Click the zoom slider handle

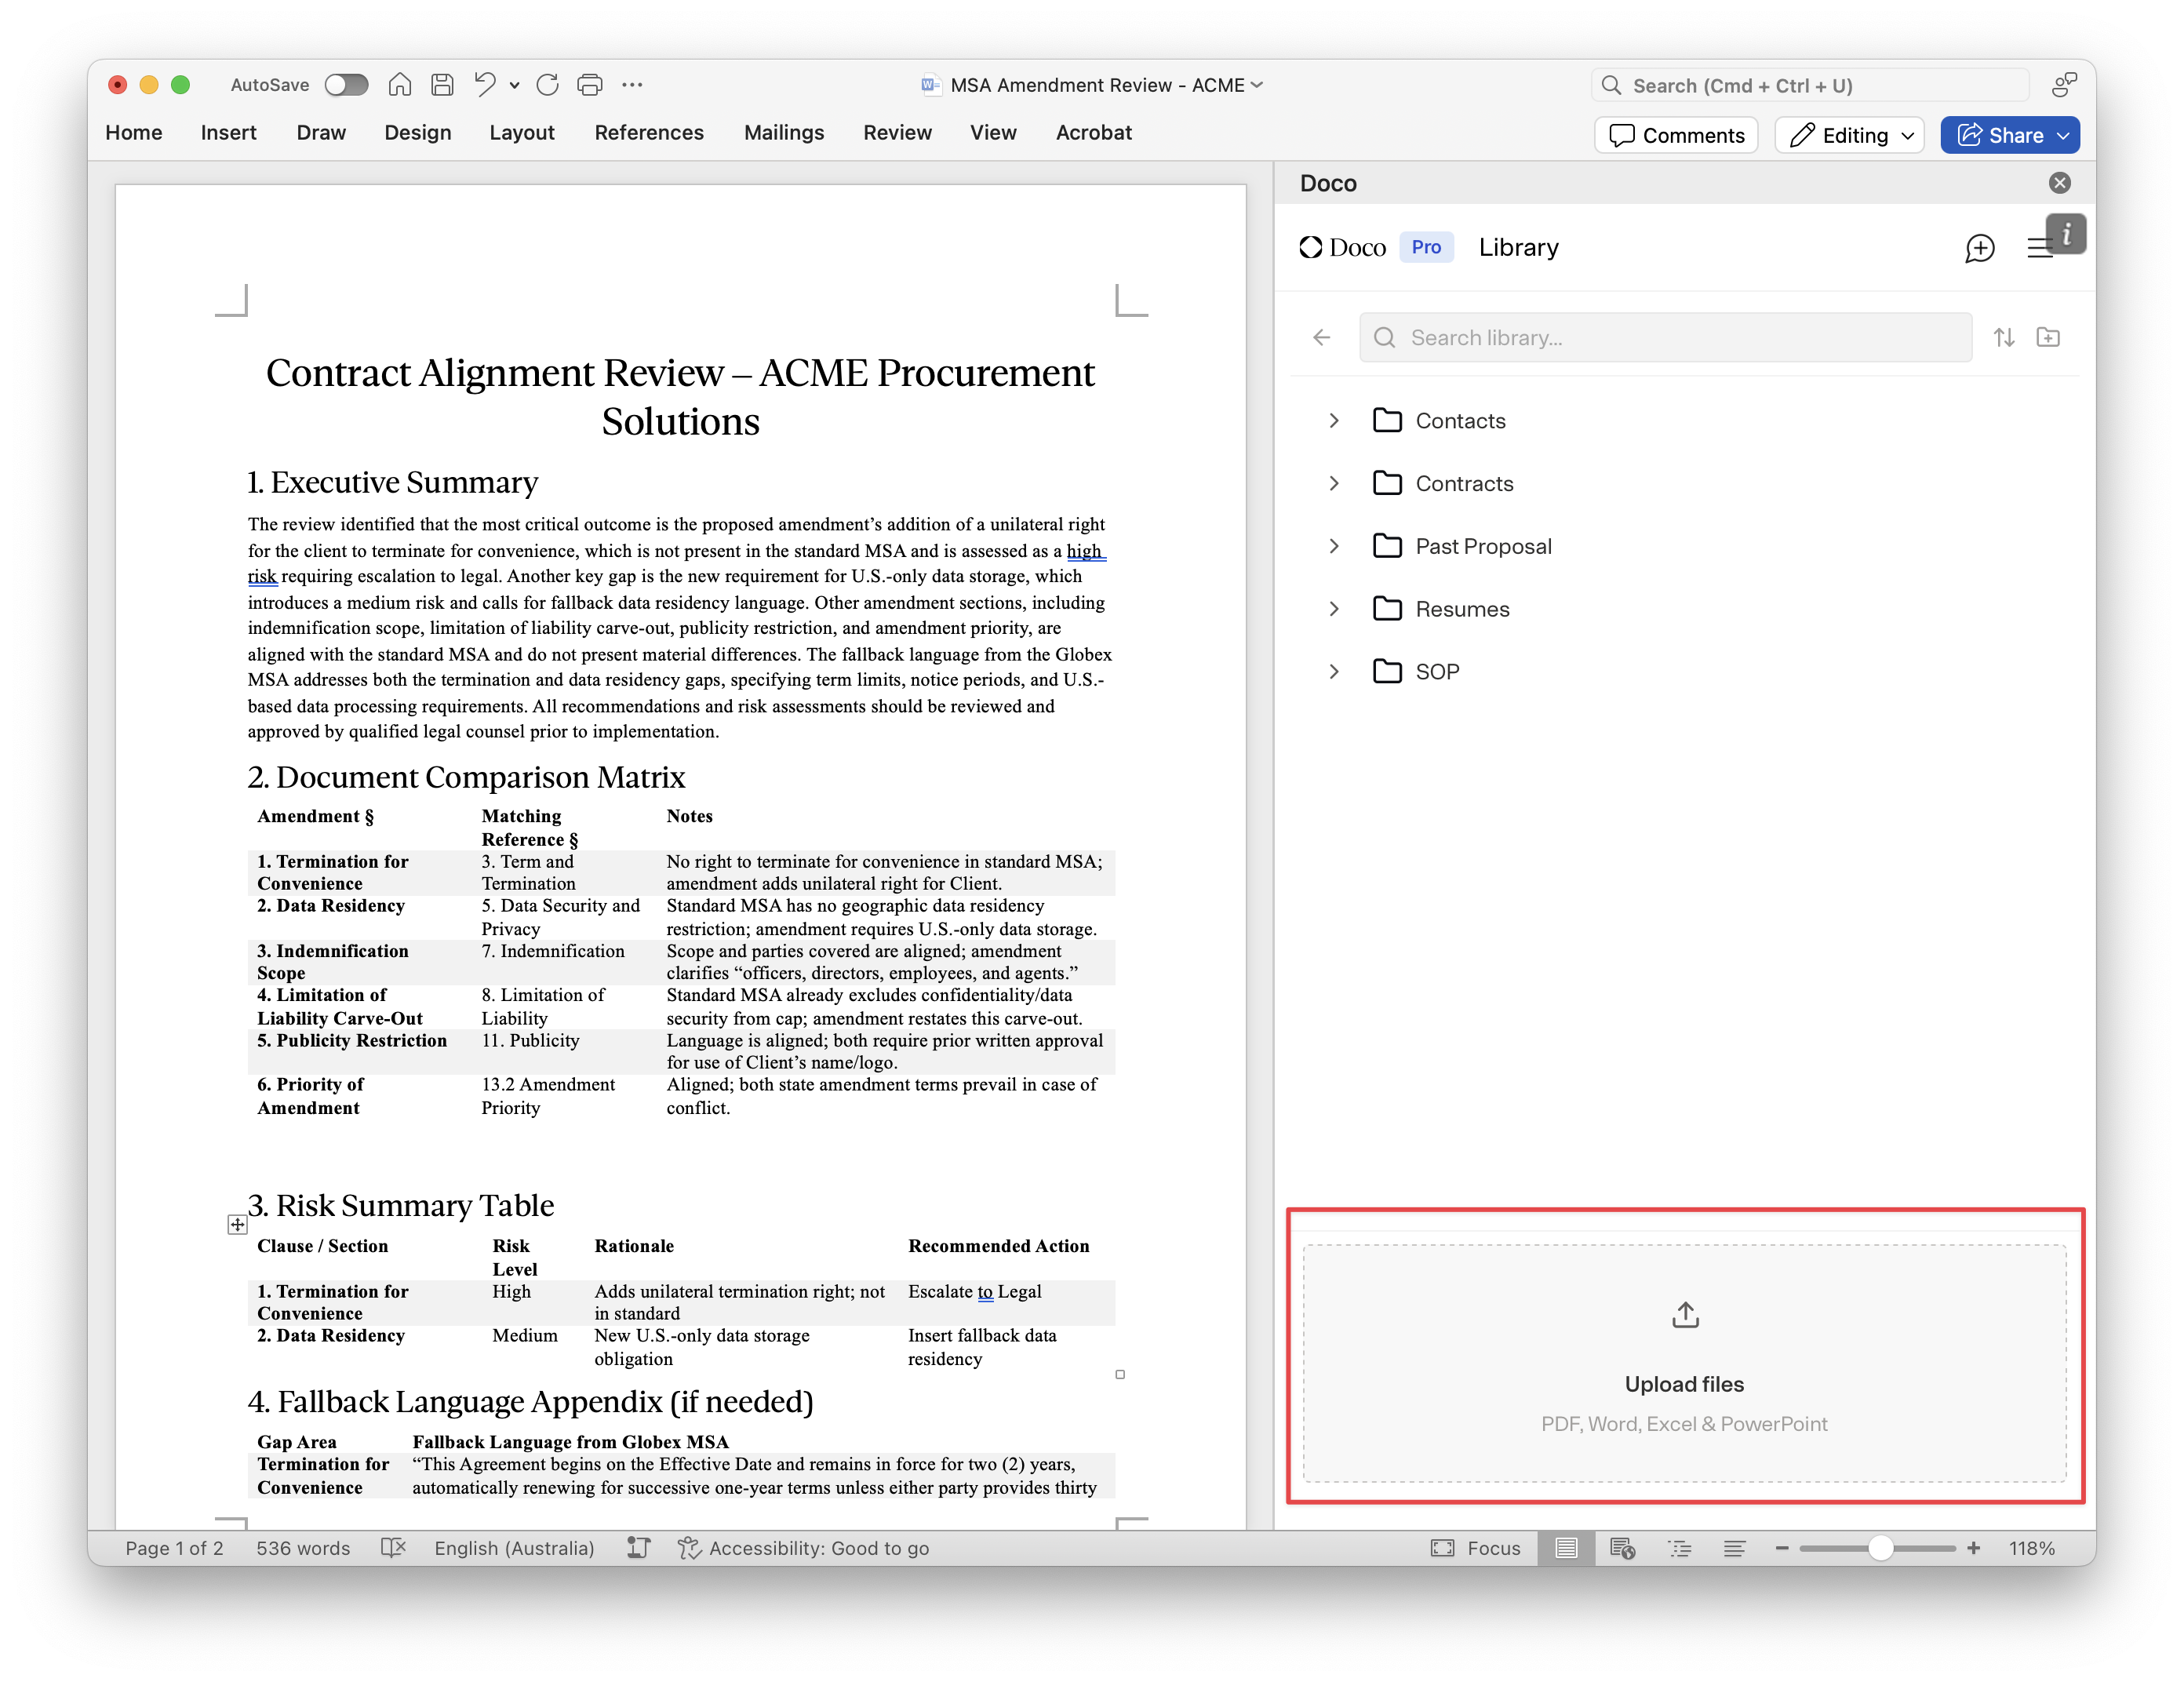pyautogui.click(x=1880, y=1548)
